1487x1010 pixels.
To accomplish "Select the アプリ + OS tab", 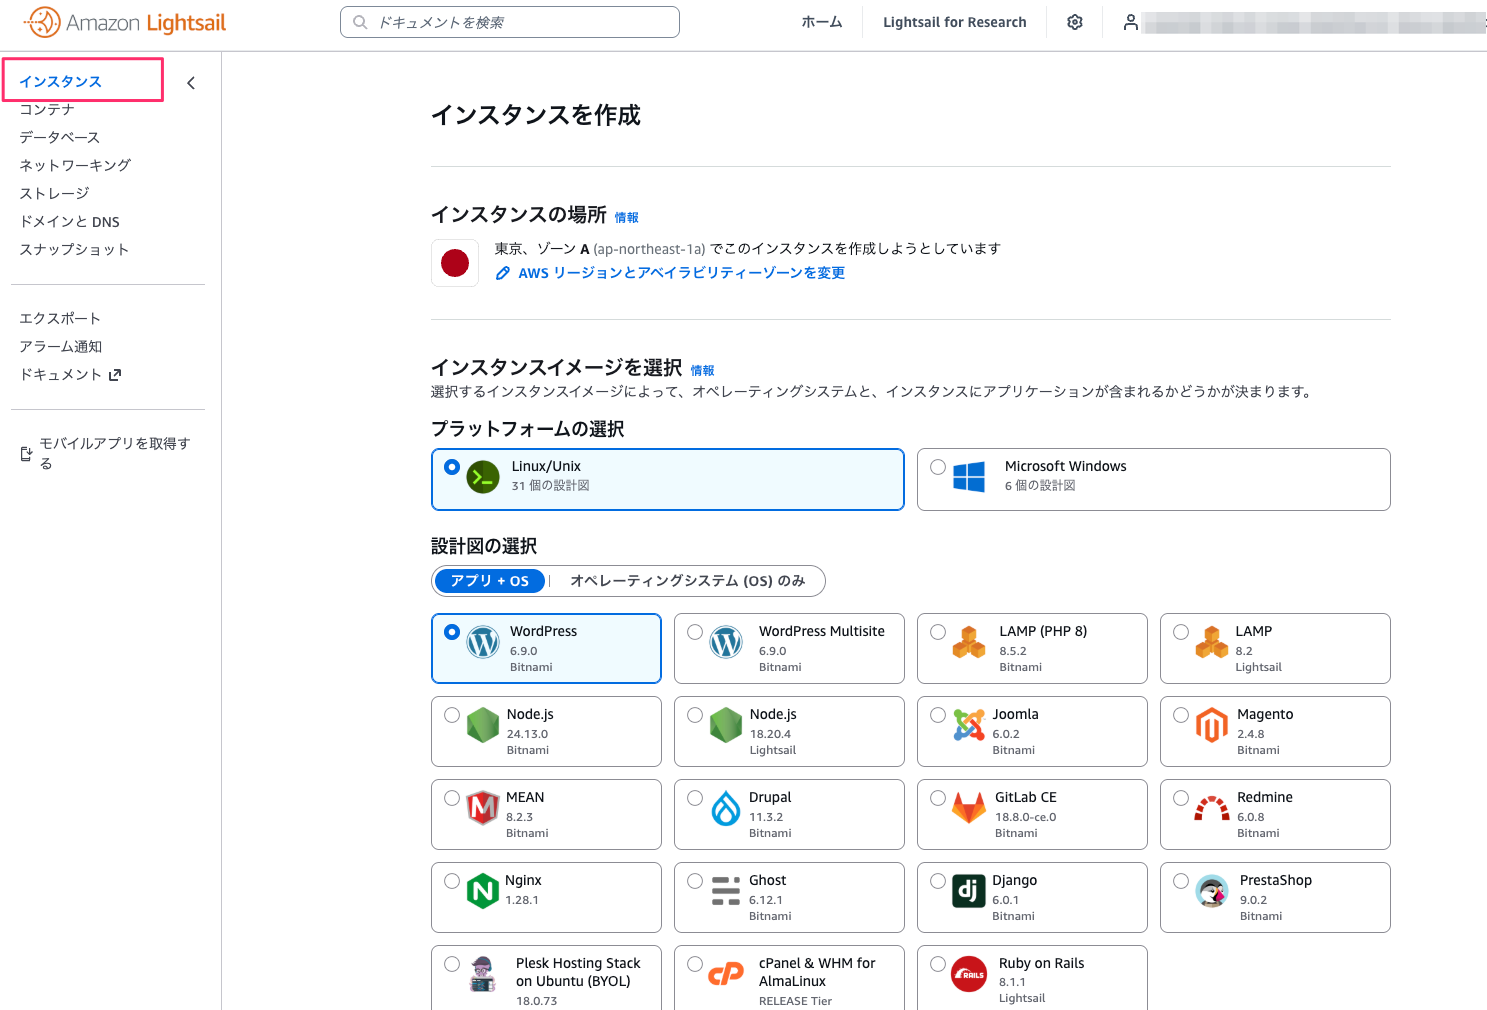I will tap(490, 581).
